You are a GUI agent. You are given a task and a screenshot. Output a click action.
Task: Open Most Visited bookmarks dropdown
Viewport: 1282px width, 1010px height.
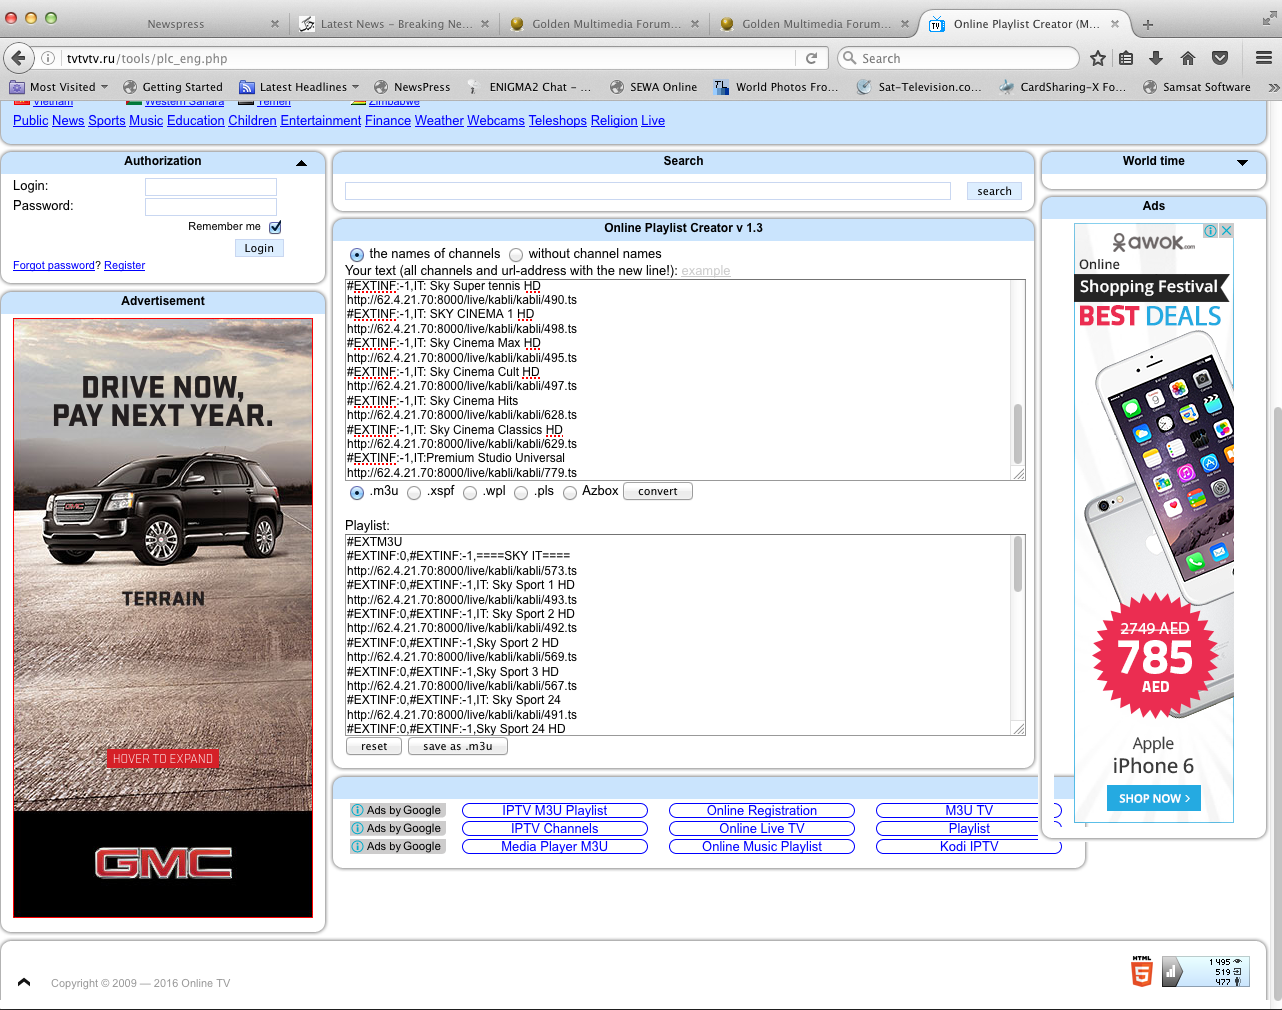(x=58, y=87)
